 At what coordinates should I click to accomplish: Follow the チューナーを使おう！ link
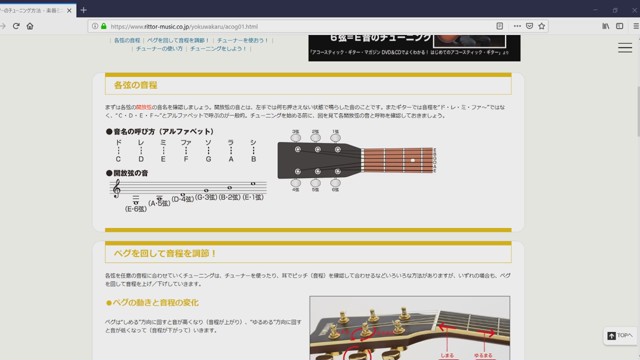coord(243,40)
